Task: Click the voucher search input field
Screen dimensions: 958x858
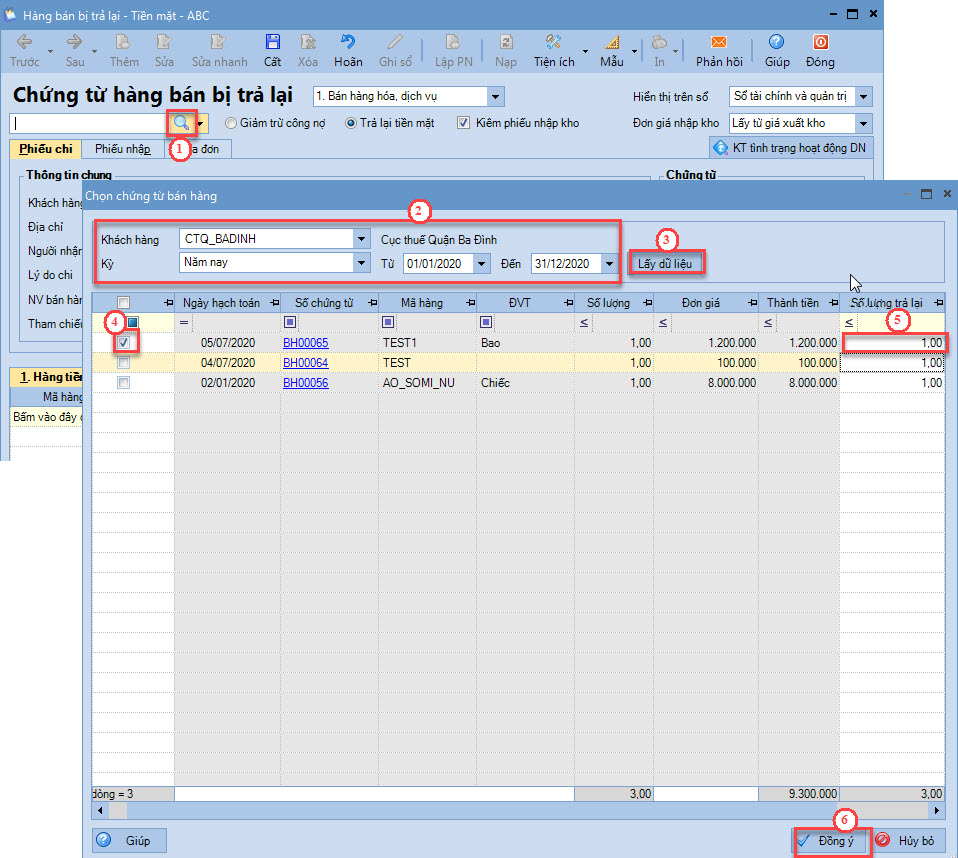Action: 89,123
